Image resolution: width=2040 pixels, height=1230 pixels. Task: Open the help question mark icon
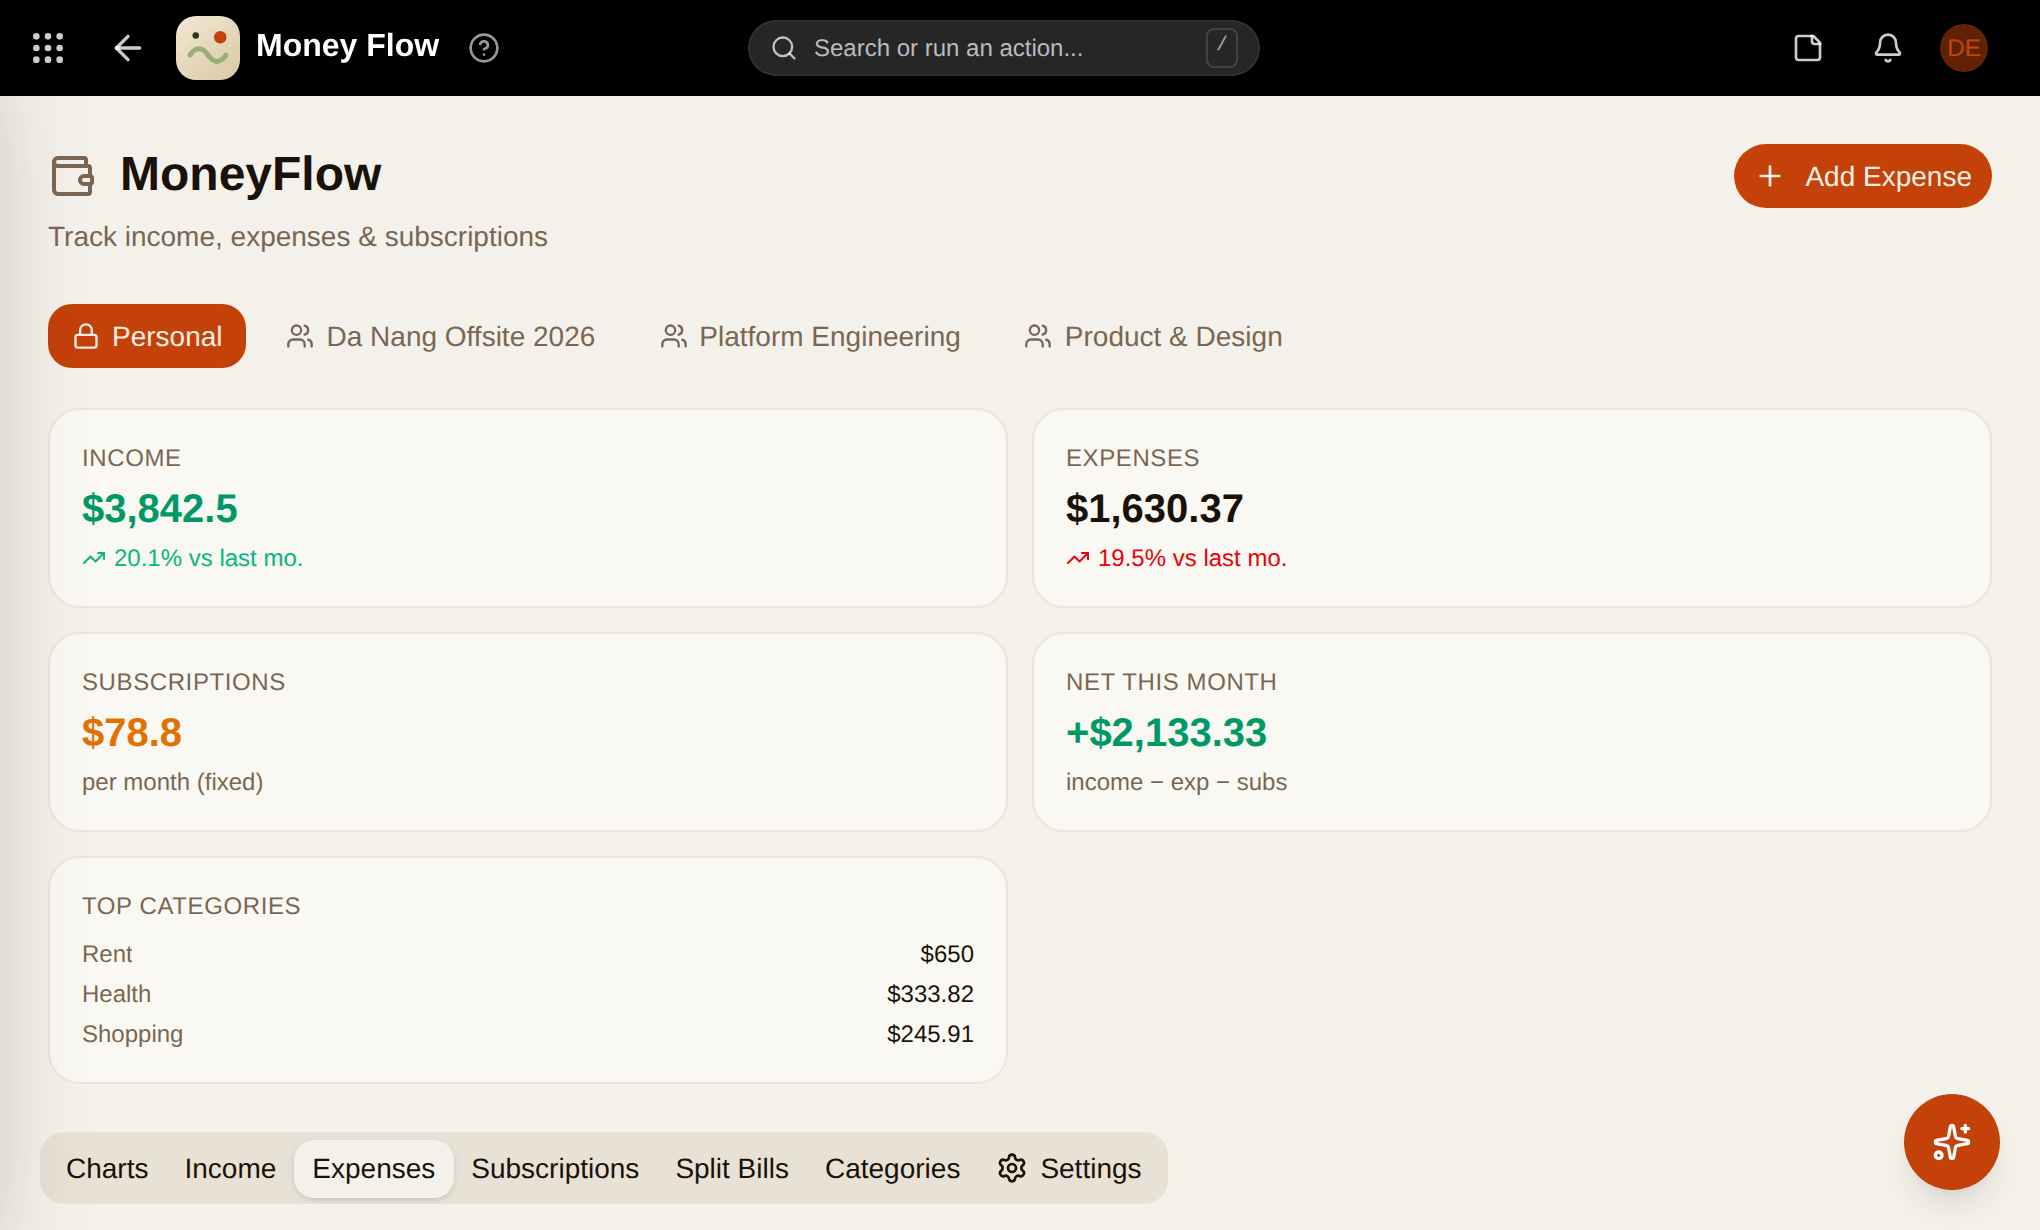click(484, 48)
